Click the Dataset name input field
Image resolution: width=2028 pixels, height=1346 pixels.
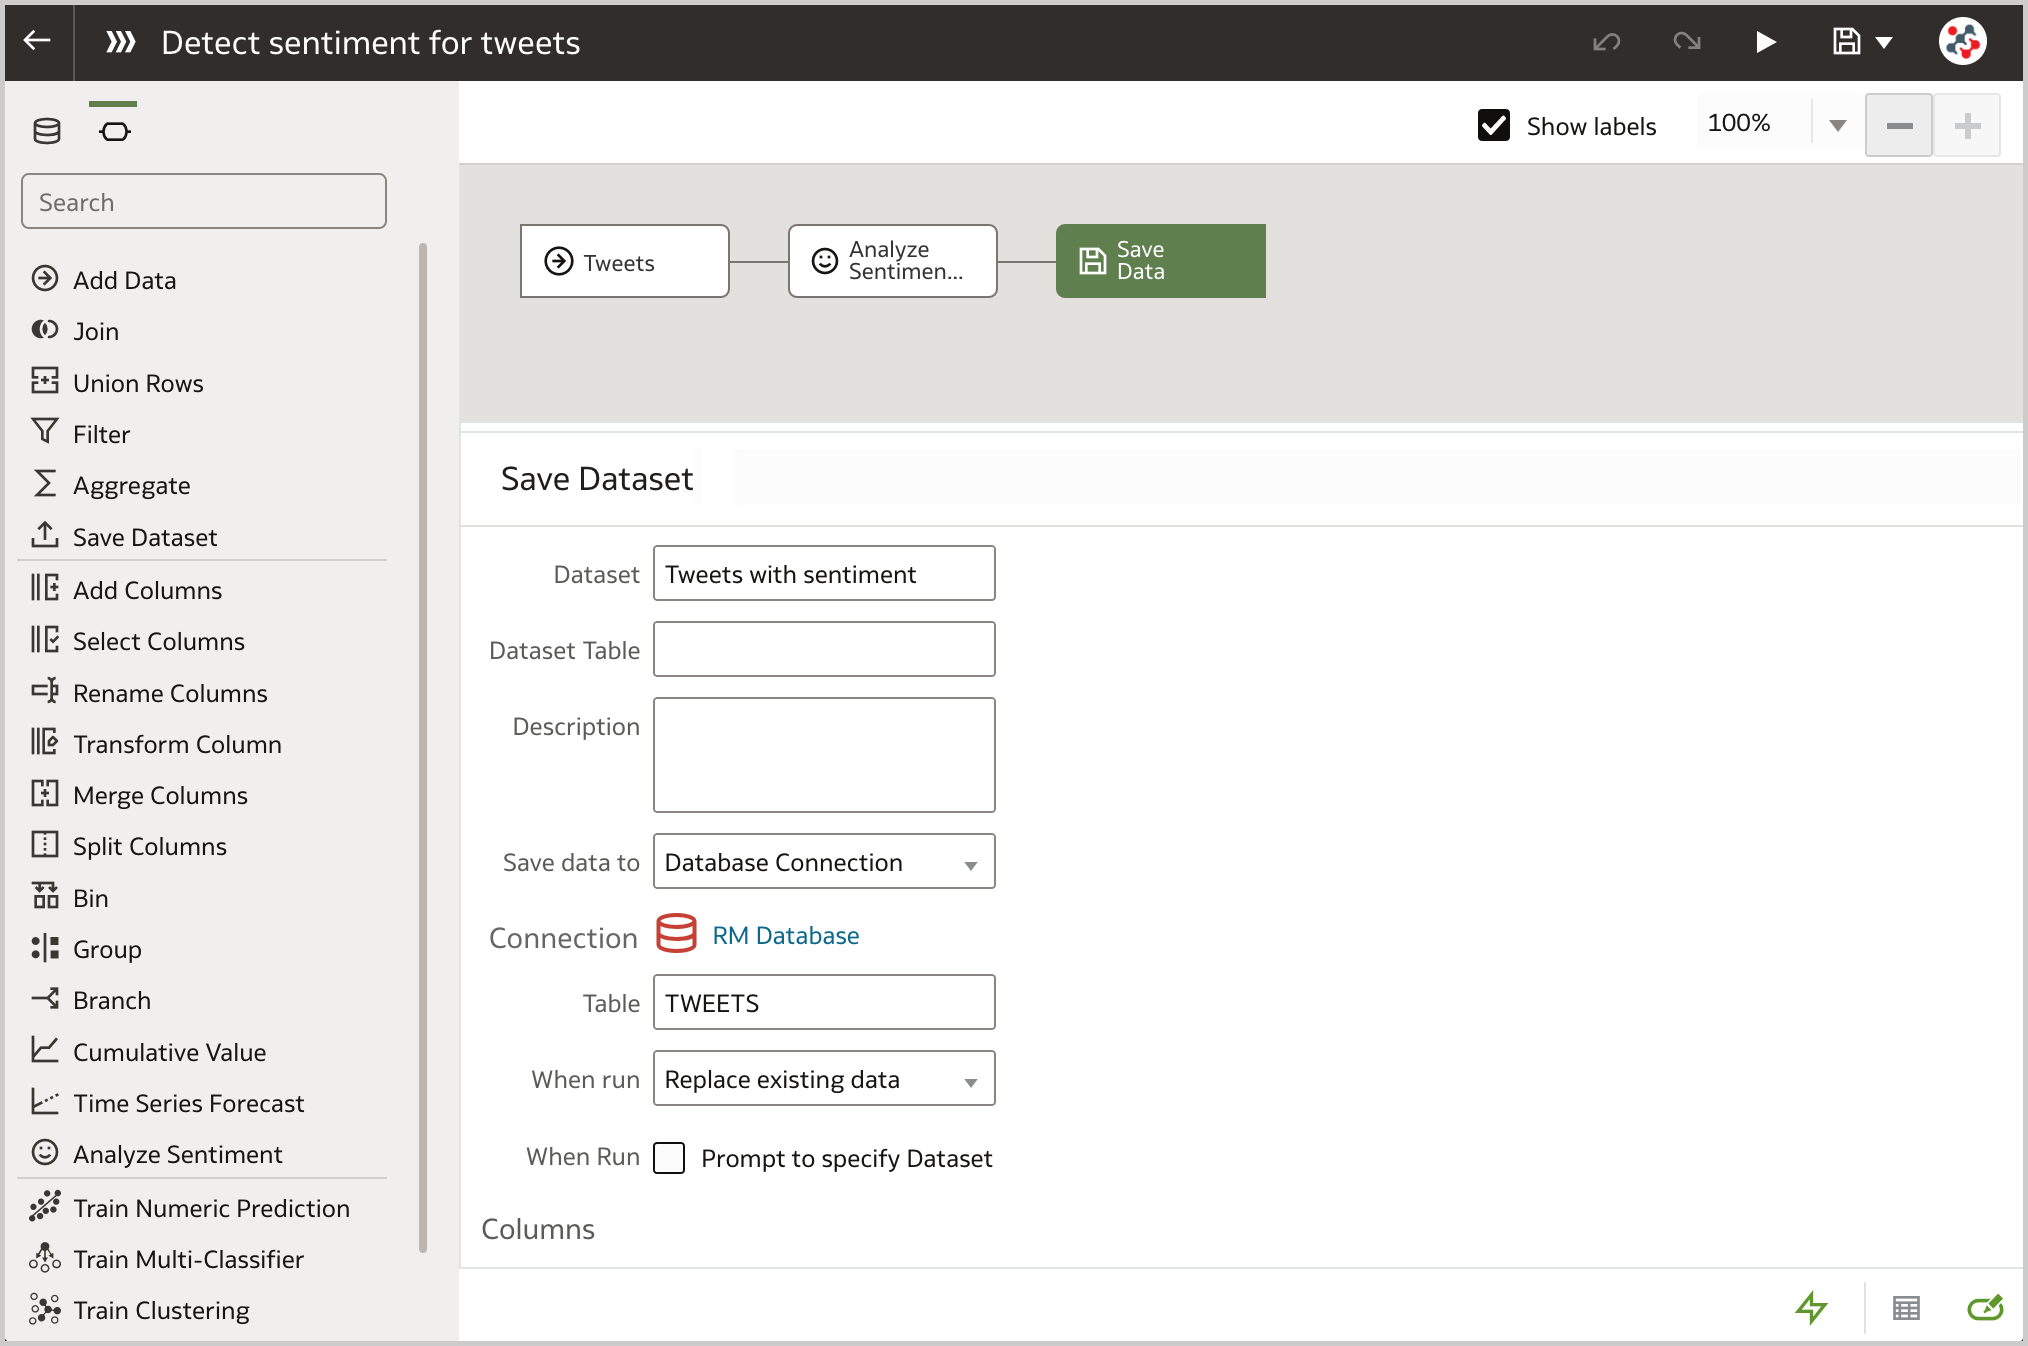point(823,574)
